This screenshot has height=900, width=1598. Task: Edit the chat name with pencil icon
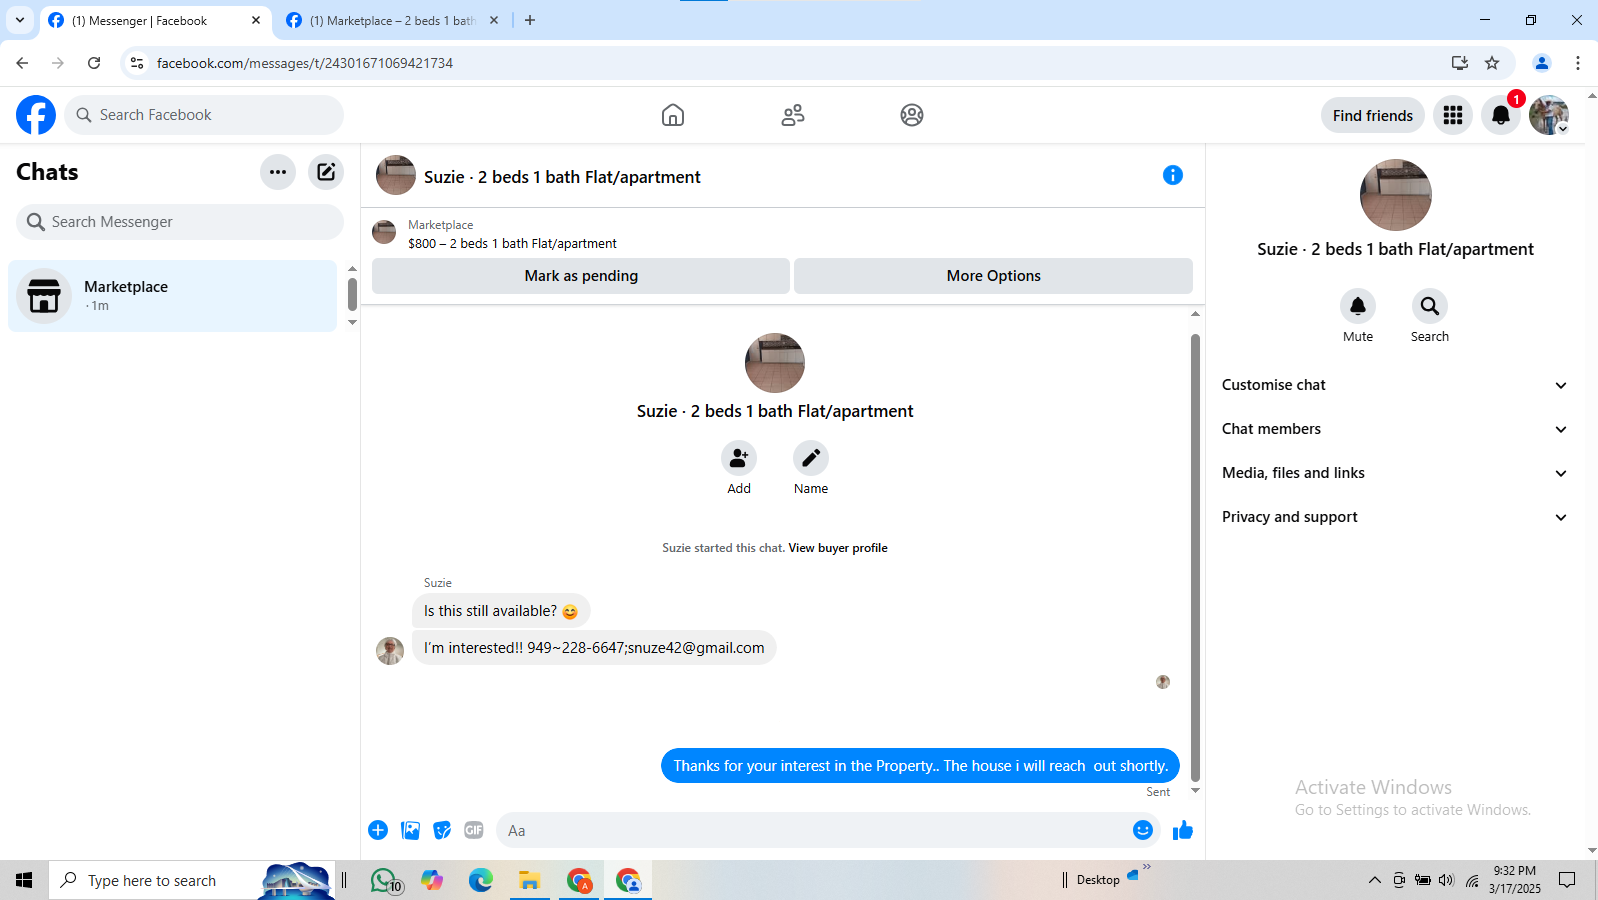pos(811,458)
